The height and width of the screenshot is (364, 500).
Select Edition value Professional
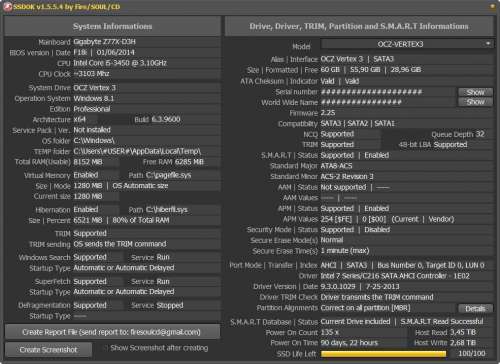(92, 109)
